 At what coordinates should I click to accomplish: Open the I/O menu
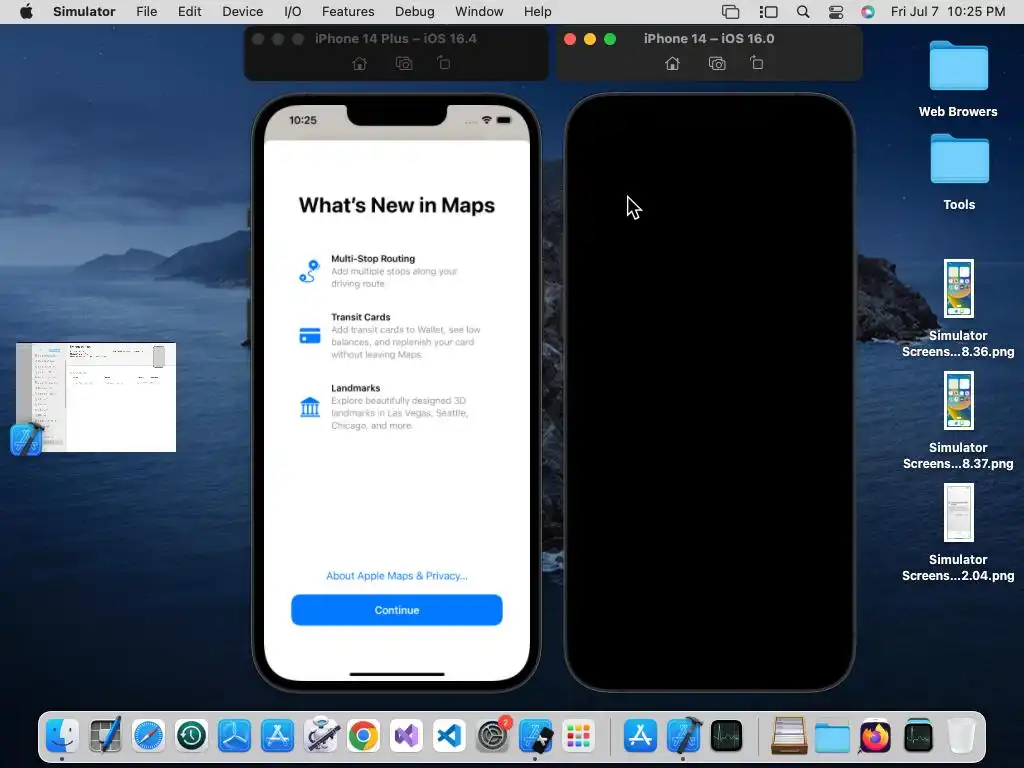[x=293, y=12]
